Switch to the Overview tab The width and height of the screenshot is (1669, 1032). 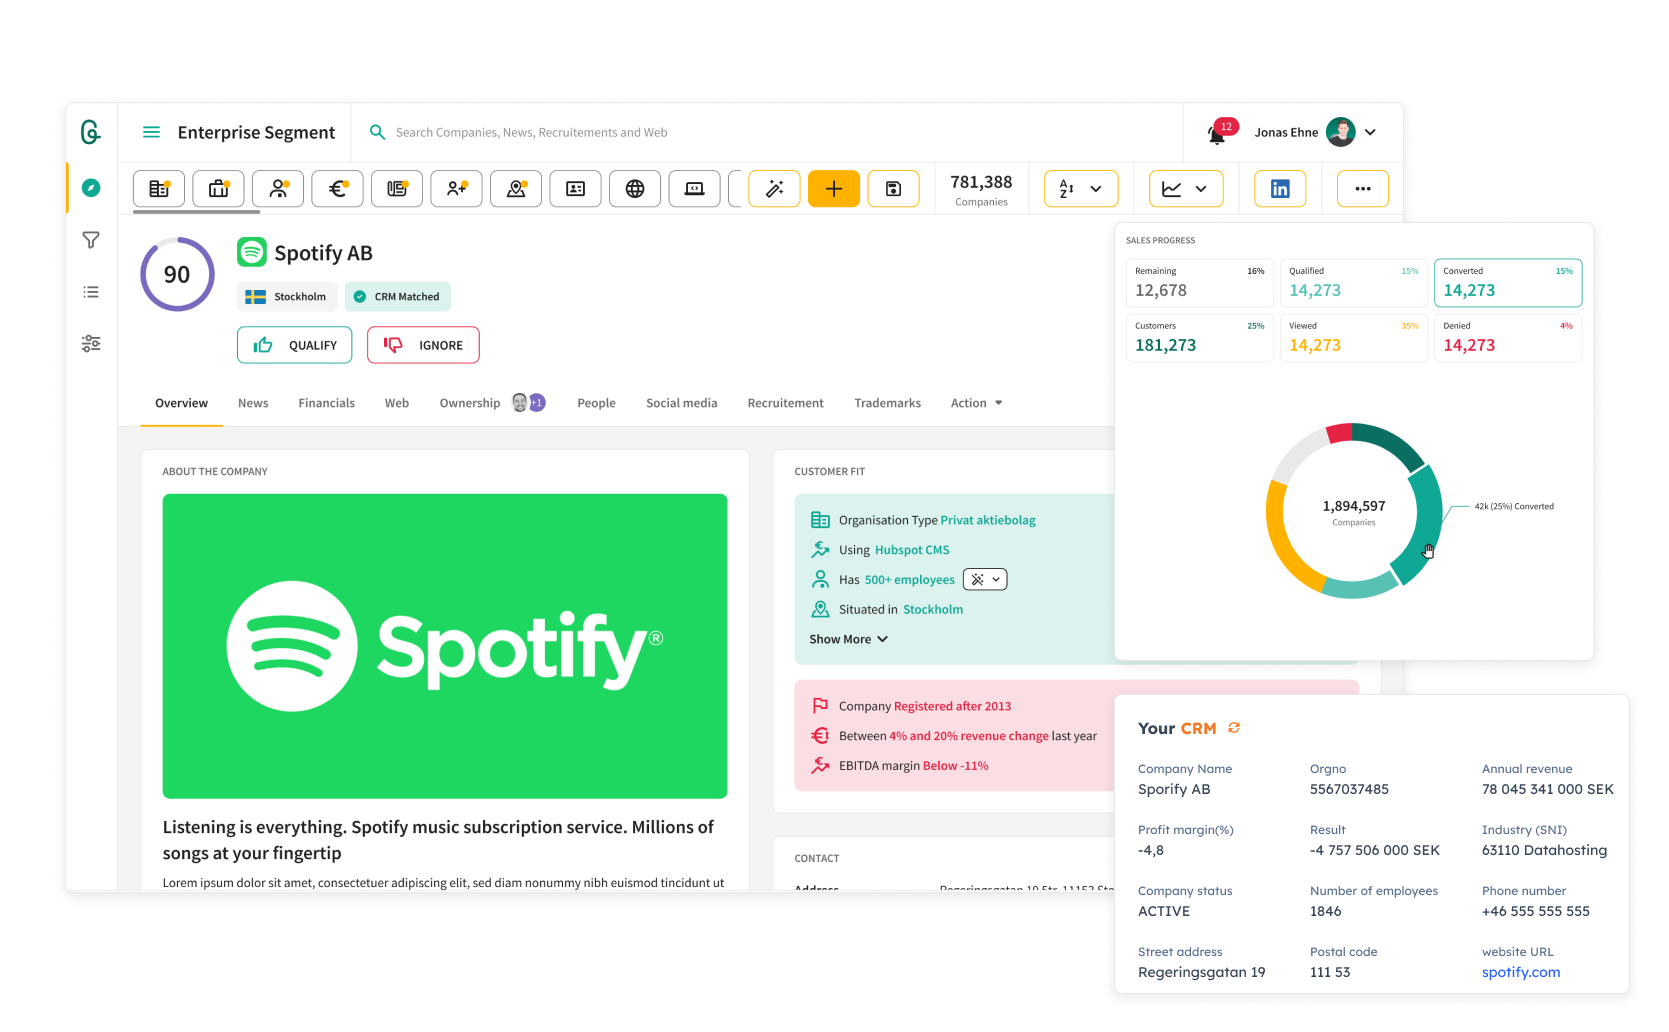pyautogui.click(x=181, y=403)
